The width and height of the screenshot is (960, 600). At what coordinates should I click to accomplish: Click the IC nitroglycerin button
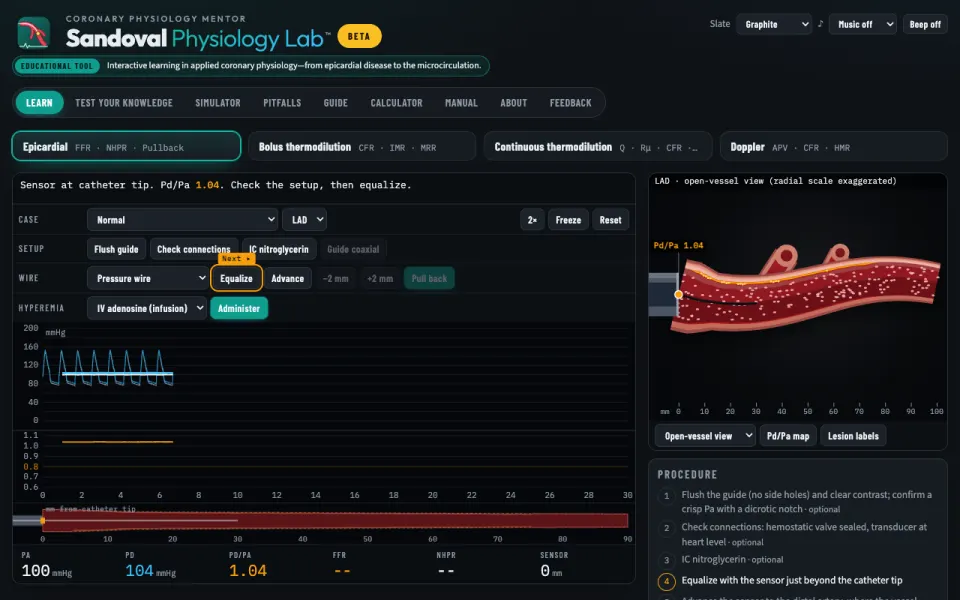(x=279, y=249)
